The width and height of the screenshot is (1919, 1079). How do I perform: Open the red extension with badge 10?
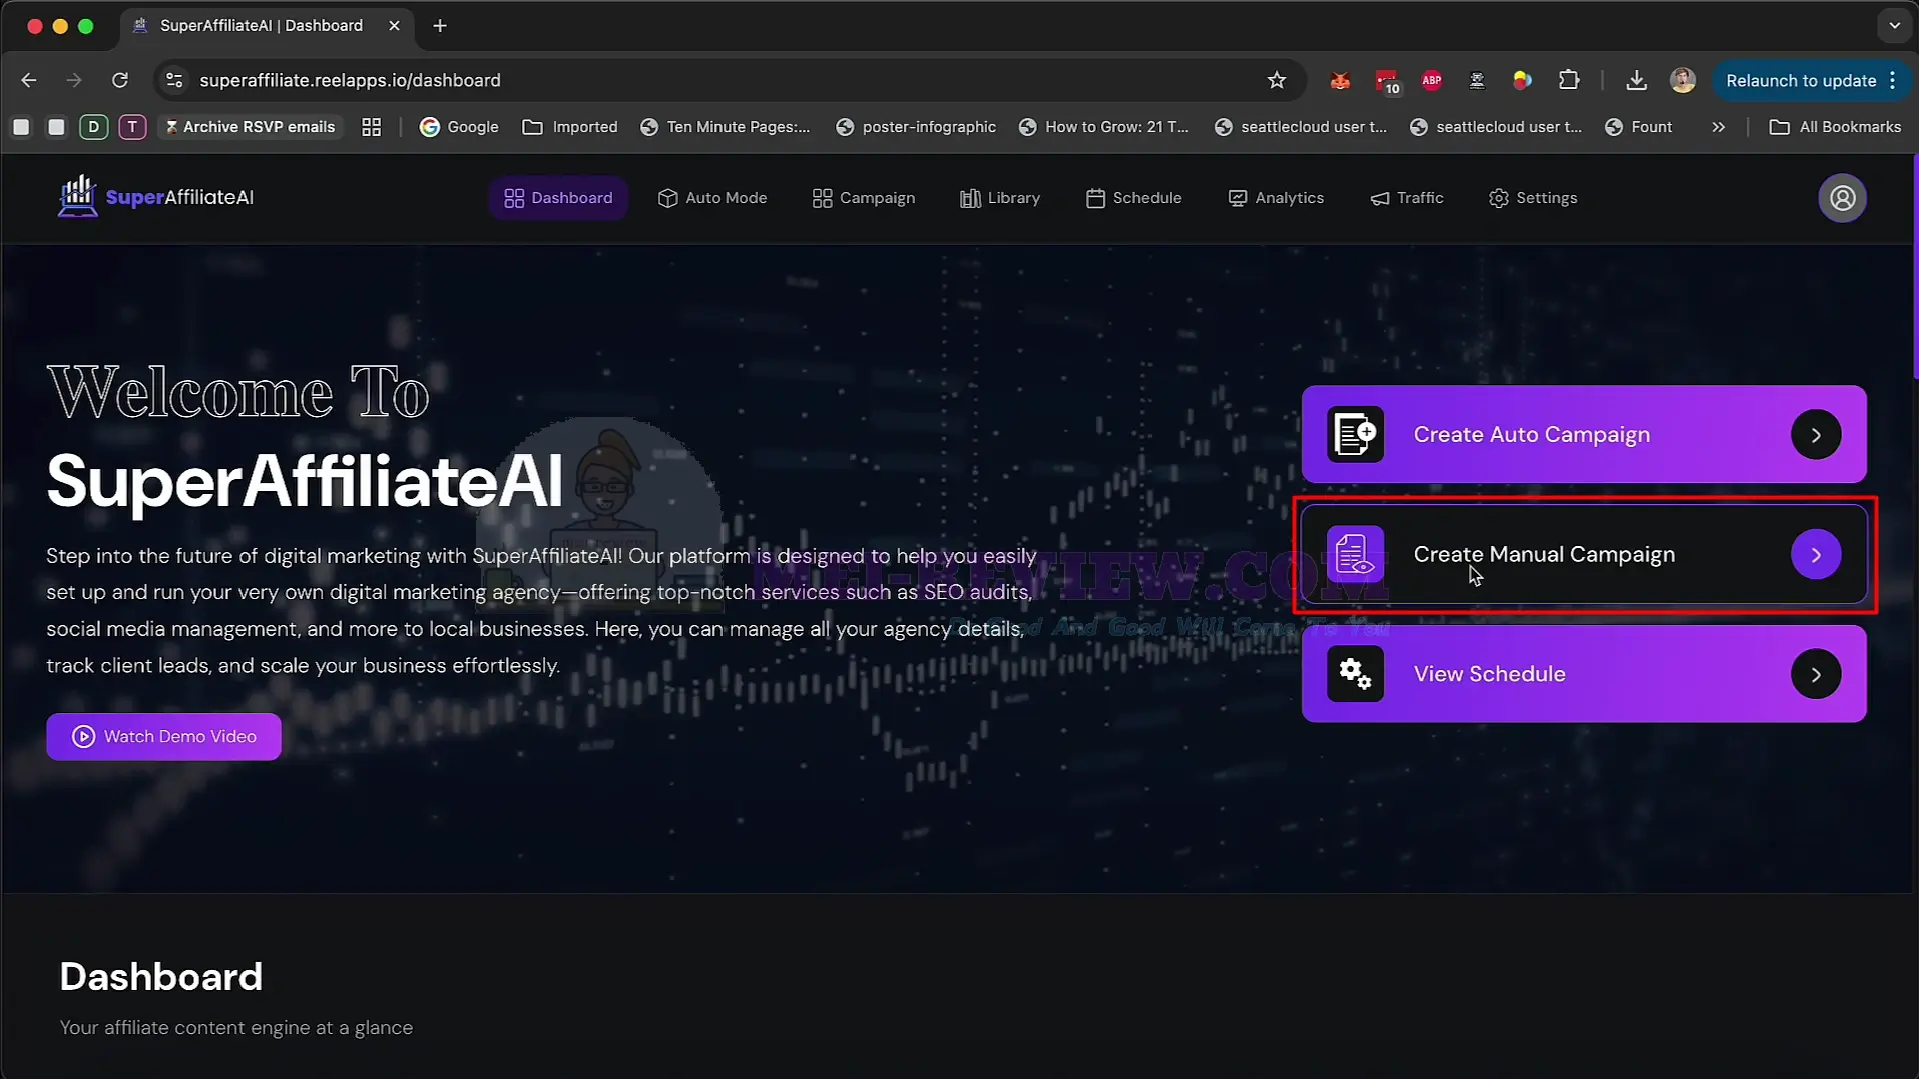1387,81
